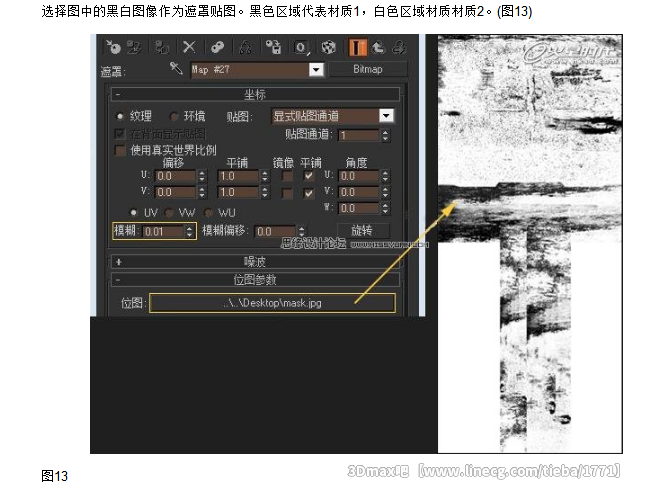Toggle the V 镜像 mirror checkbox
This screenshot has height=490, width=660.
coord(287,193)
